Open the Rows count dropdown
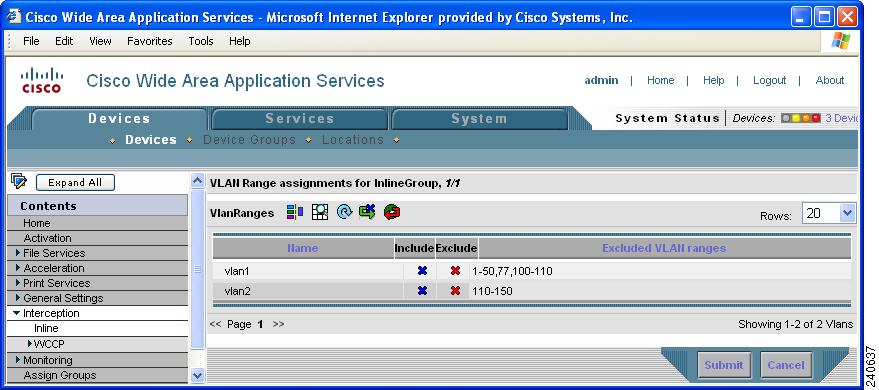This screenshot has height=390, width=879. coord(847,213)
